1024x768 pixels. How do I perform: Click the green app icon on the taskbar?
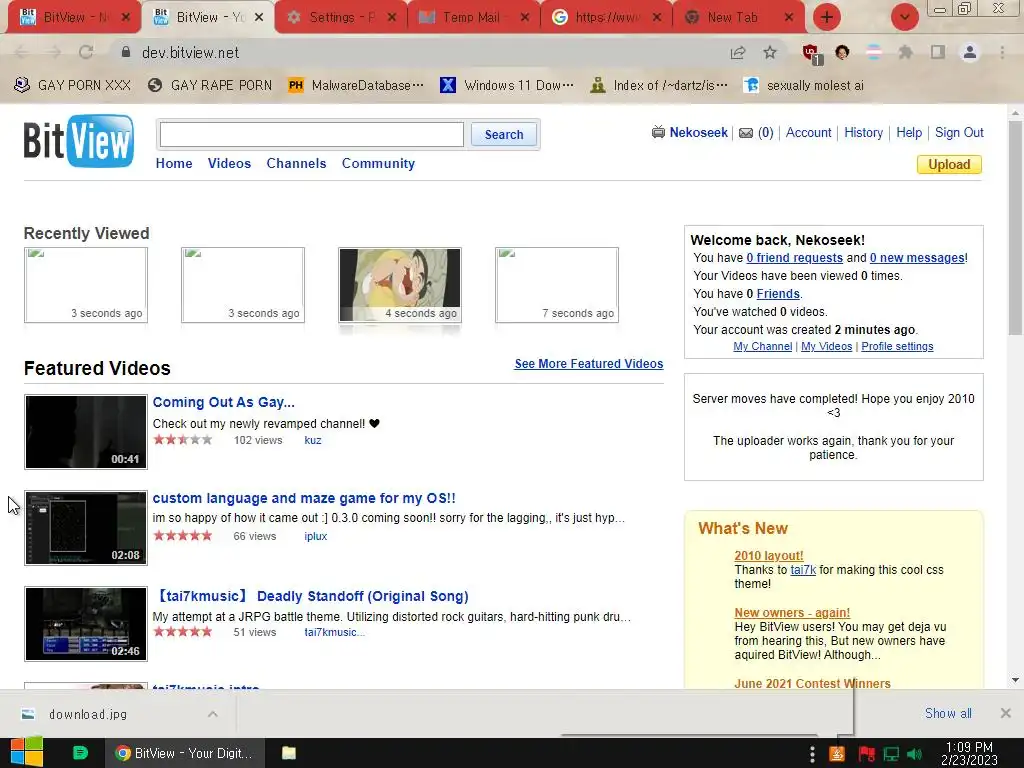(80, 753)
